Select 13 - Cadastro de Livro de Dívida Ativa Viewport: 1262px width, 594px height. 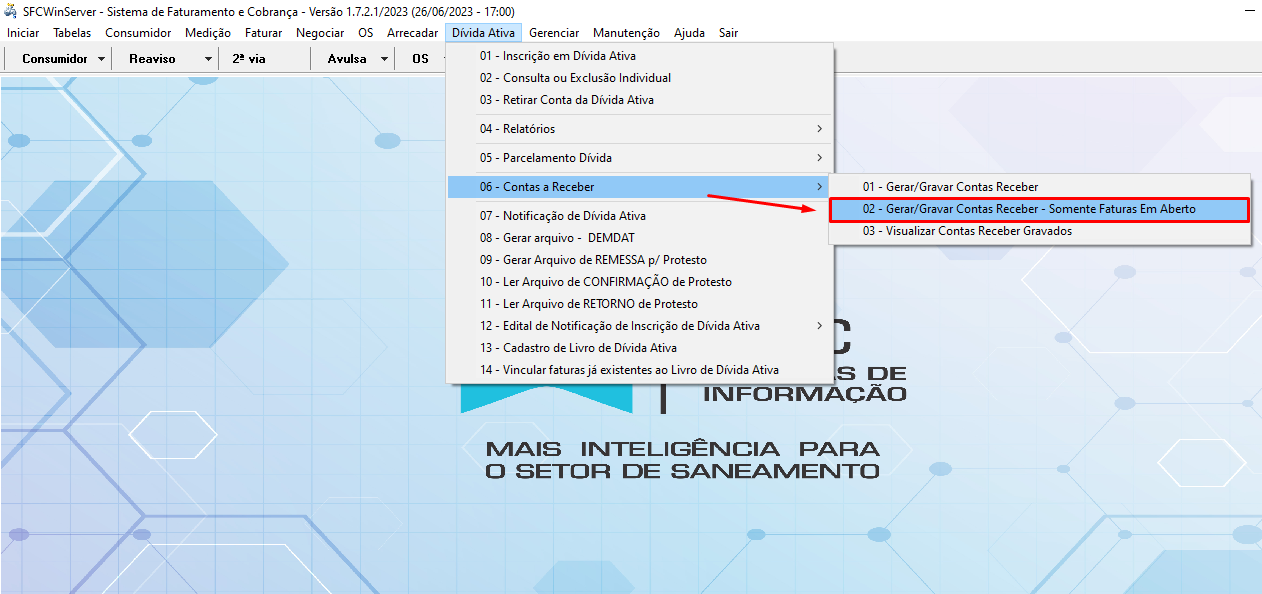click(578, 348)
